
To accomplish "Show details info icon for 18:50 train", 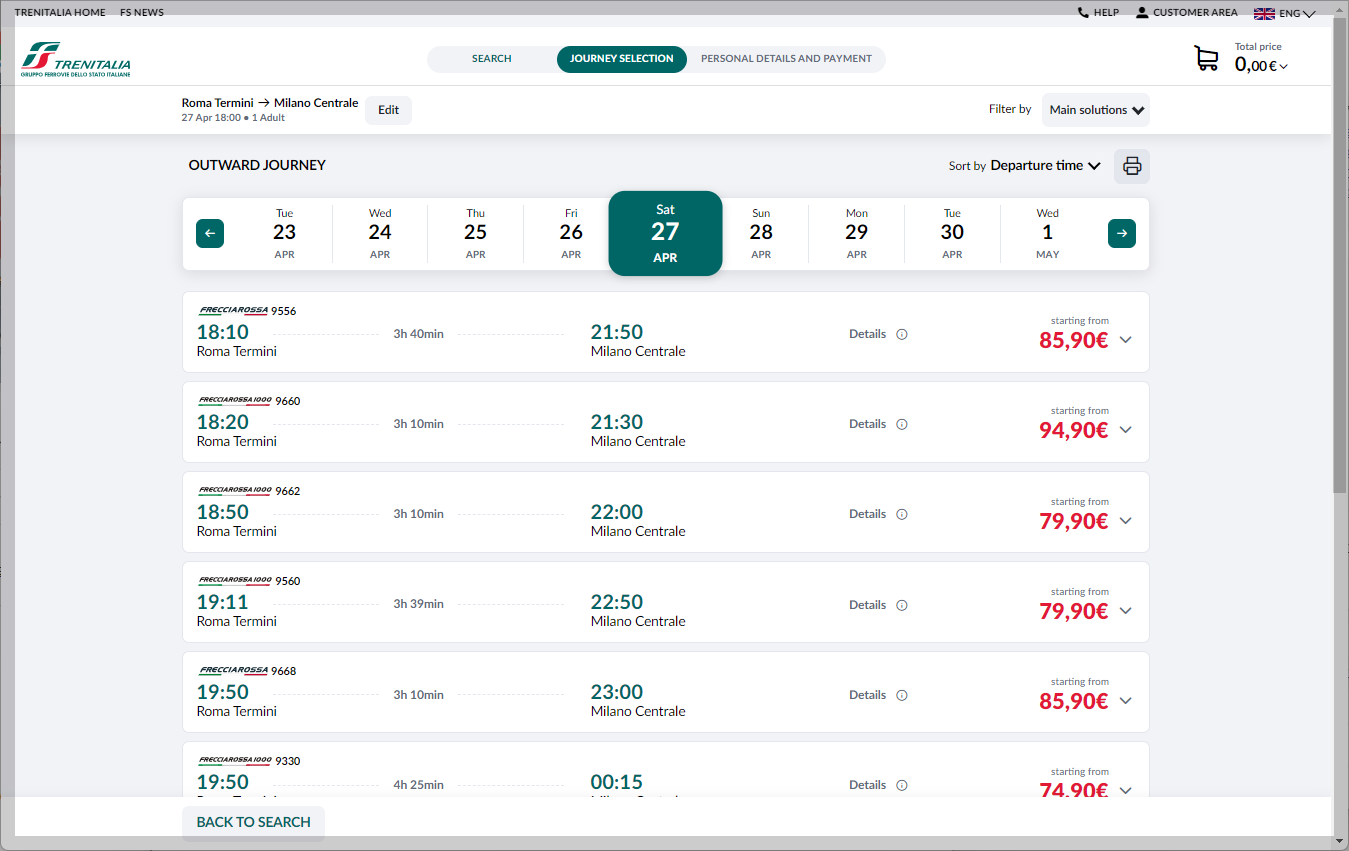I will 902,514.
